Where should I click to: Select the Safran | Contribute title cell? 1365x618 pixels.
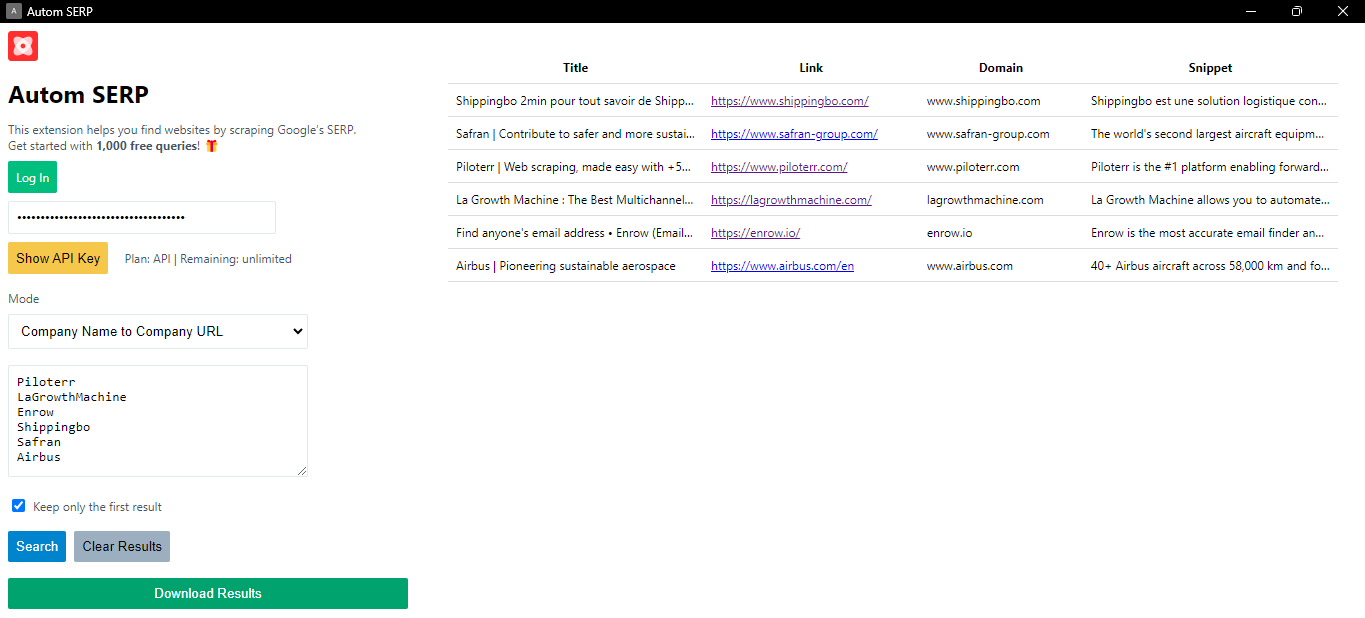pyautogui.click(x=575, y=134)
